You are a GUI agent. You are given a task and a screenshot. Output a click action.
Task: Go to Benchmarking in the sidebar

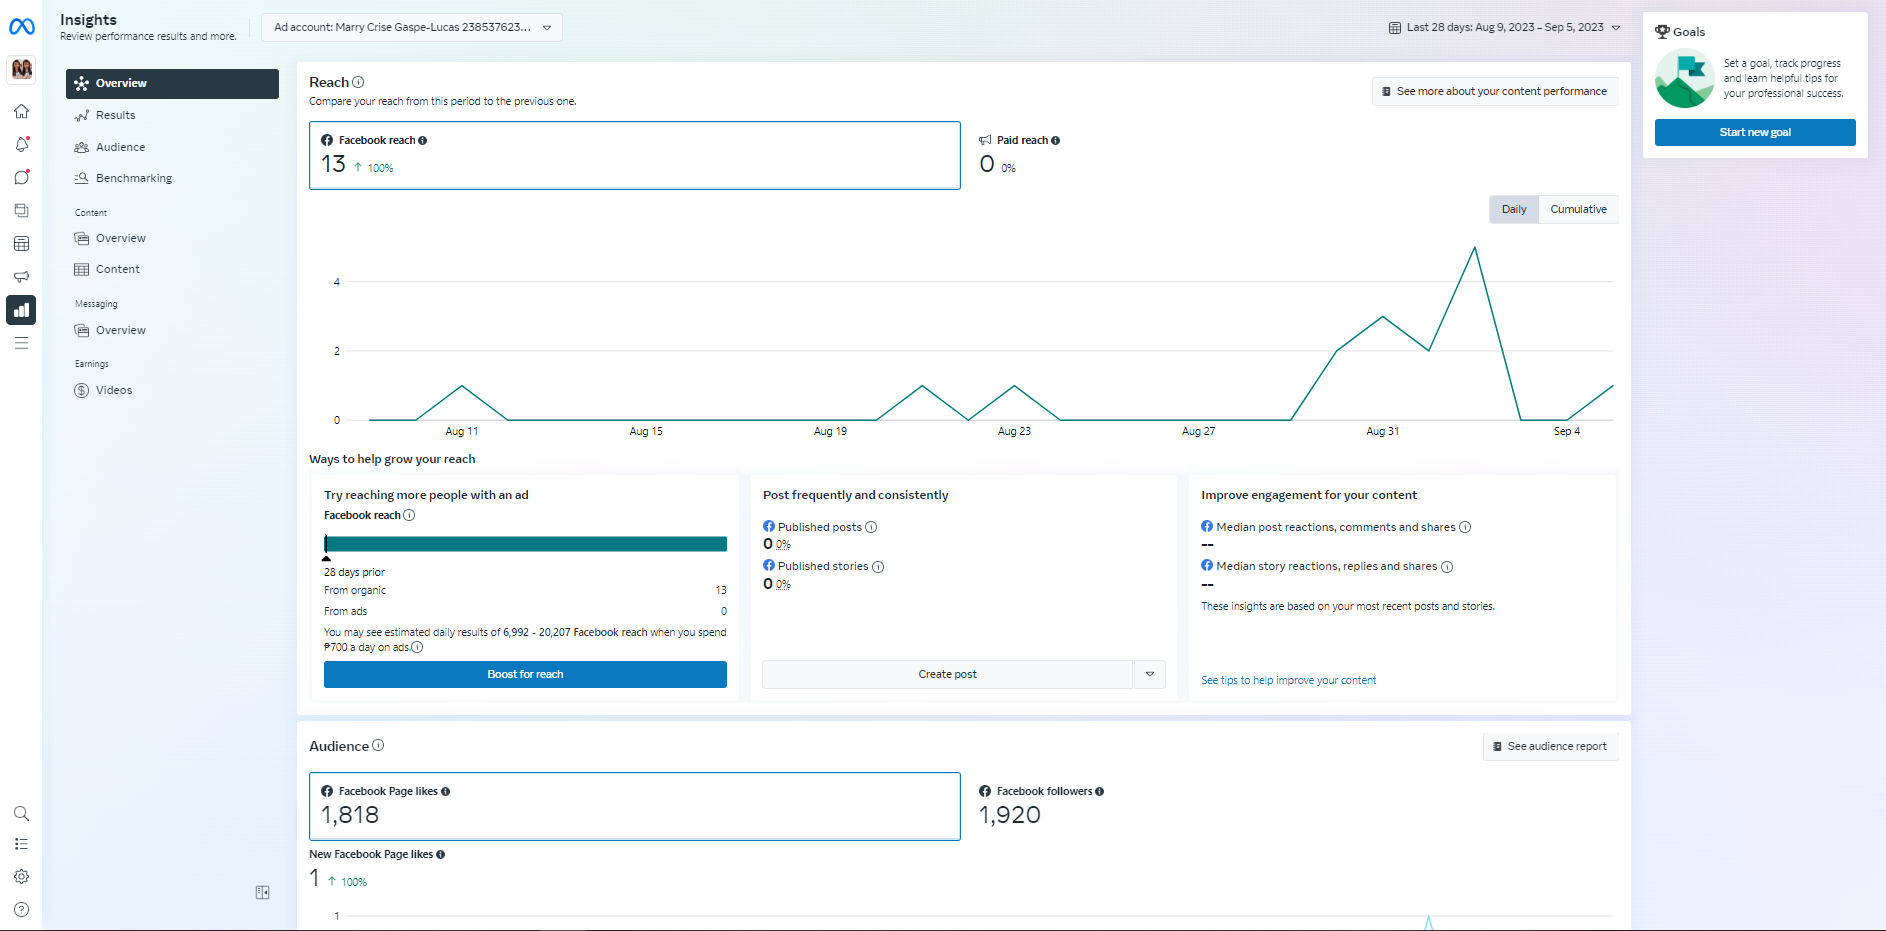coord(134,178)
